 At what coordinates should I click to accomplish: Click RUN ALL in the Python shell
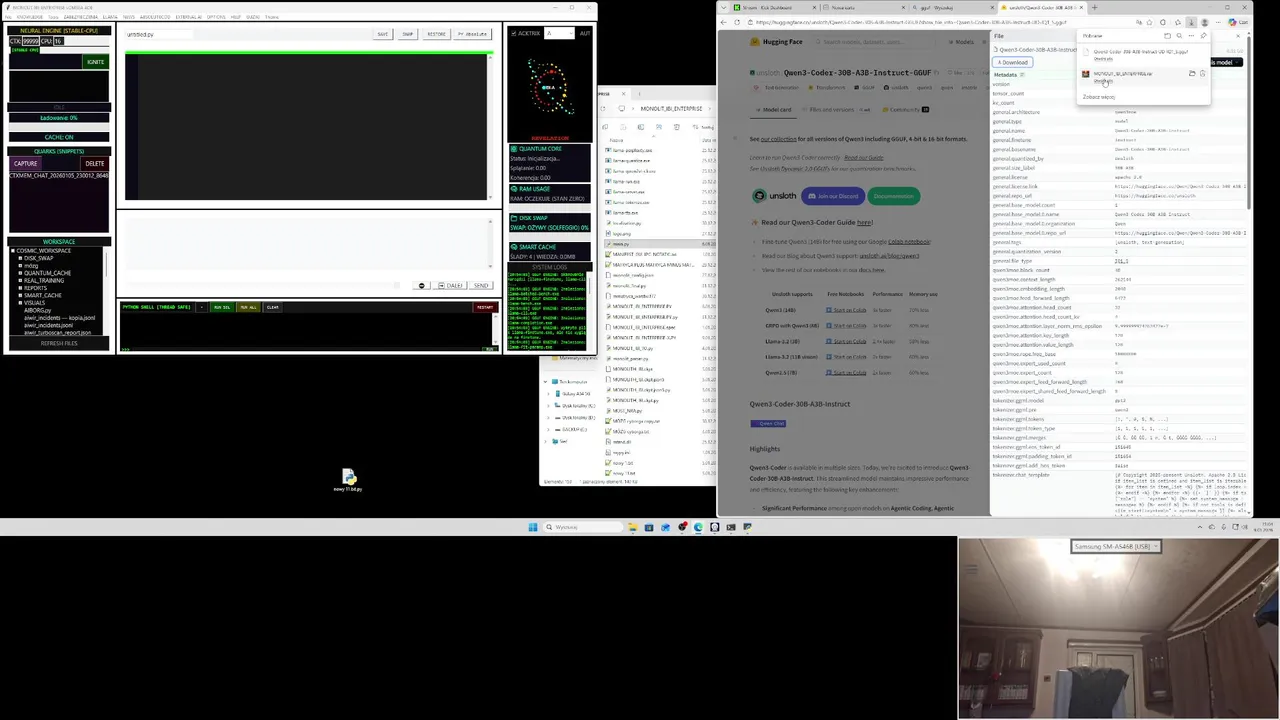[248, 307]
